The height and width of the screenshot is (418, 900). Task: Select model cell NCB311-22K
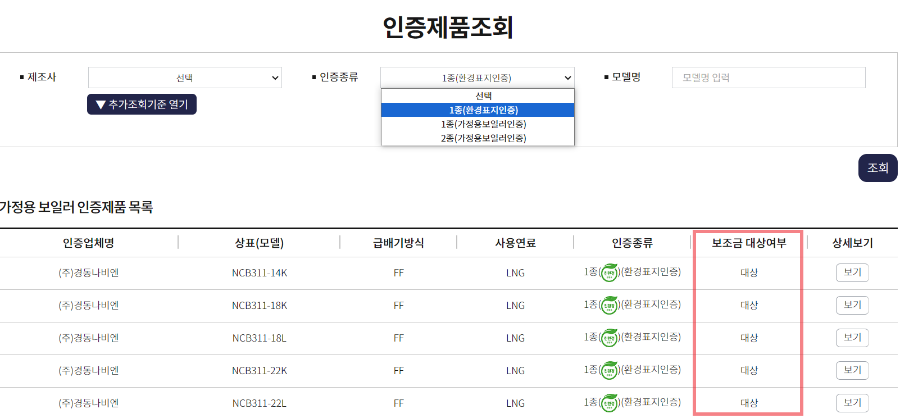click(x=259, y=370)
